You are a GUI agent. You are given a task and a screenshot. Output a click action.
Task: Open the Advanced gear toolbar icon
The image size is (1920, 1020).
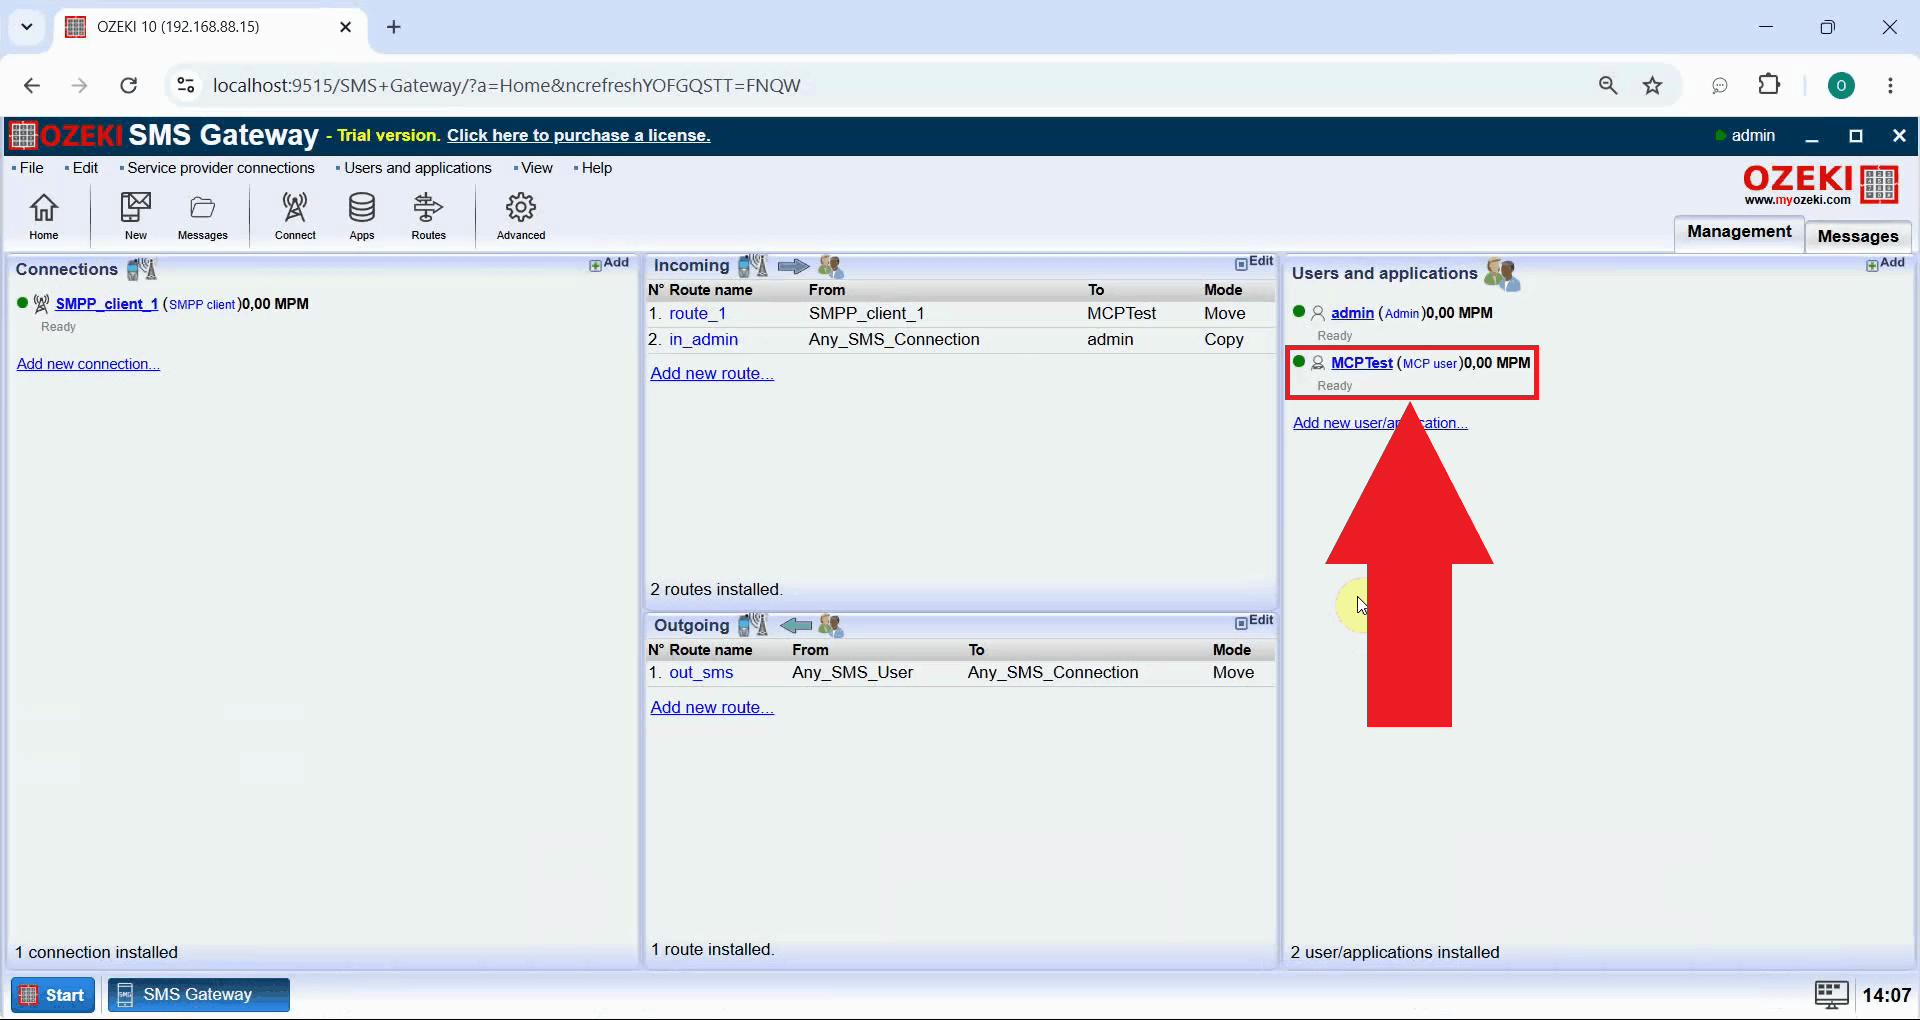pos(521,215)
